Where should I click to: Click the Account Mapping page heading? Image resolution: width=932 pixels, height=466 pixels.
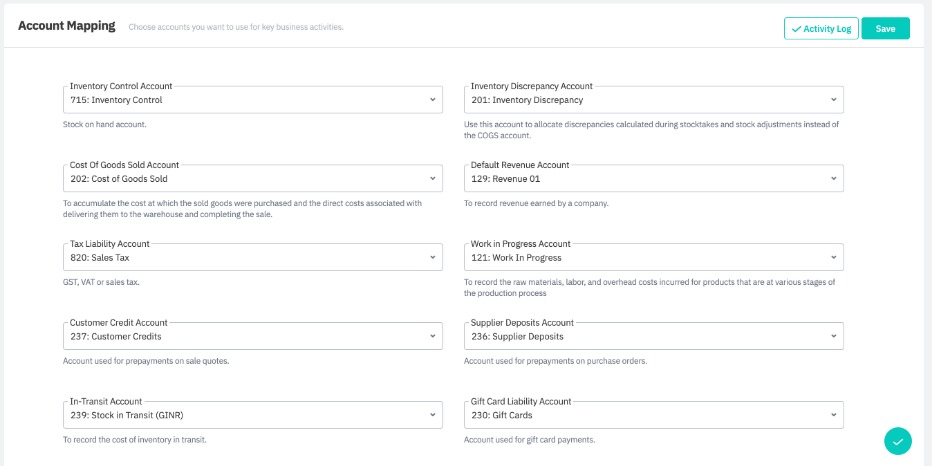(x=67, y=26)
